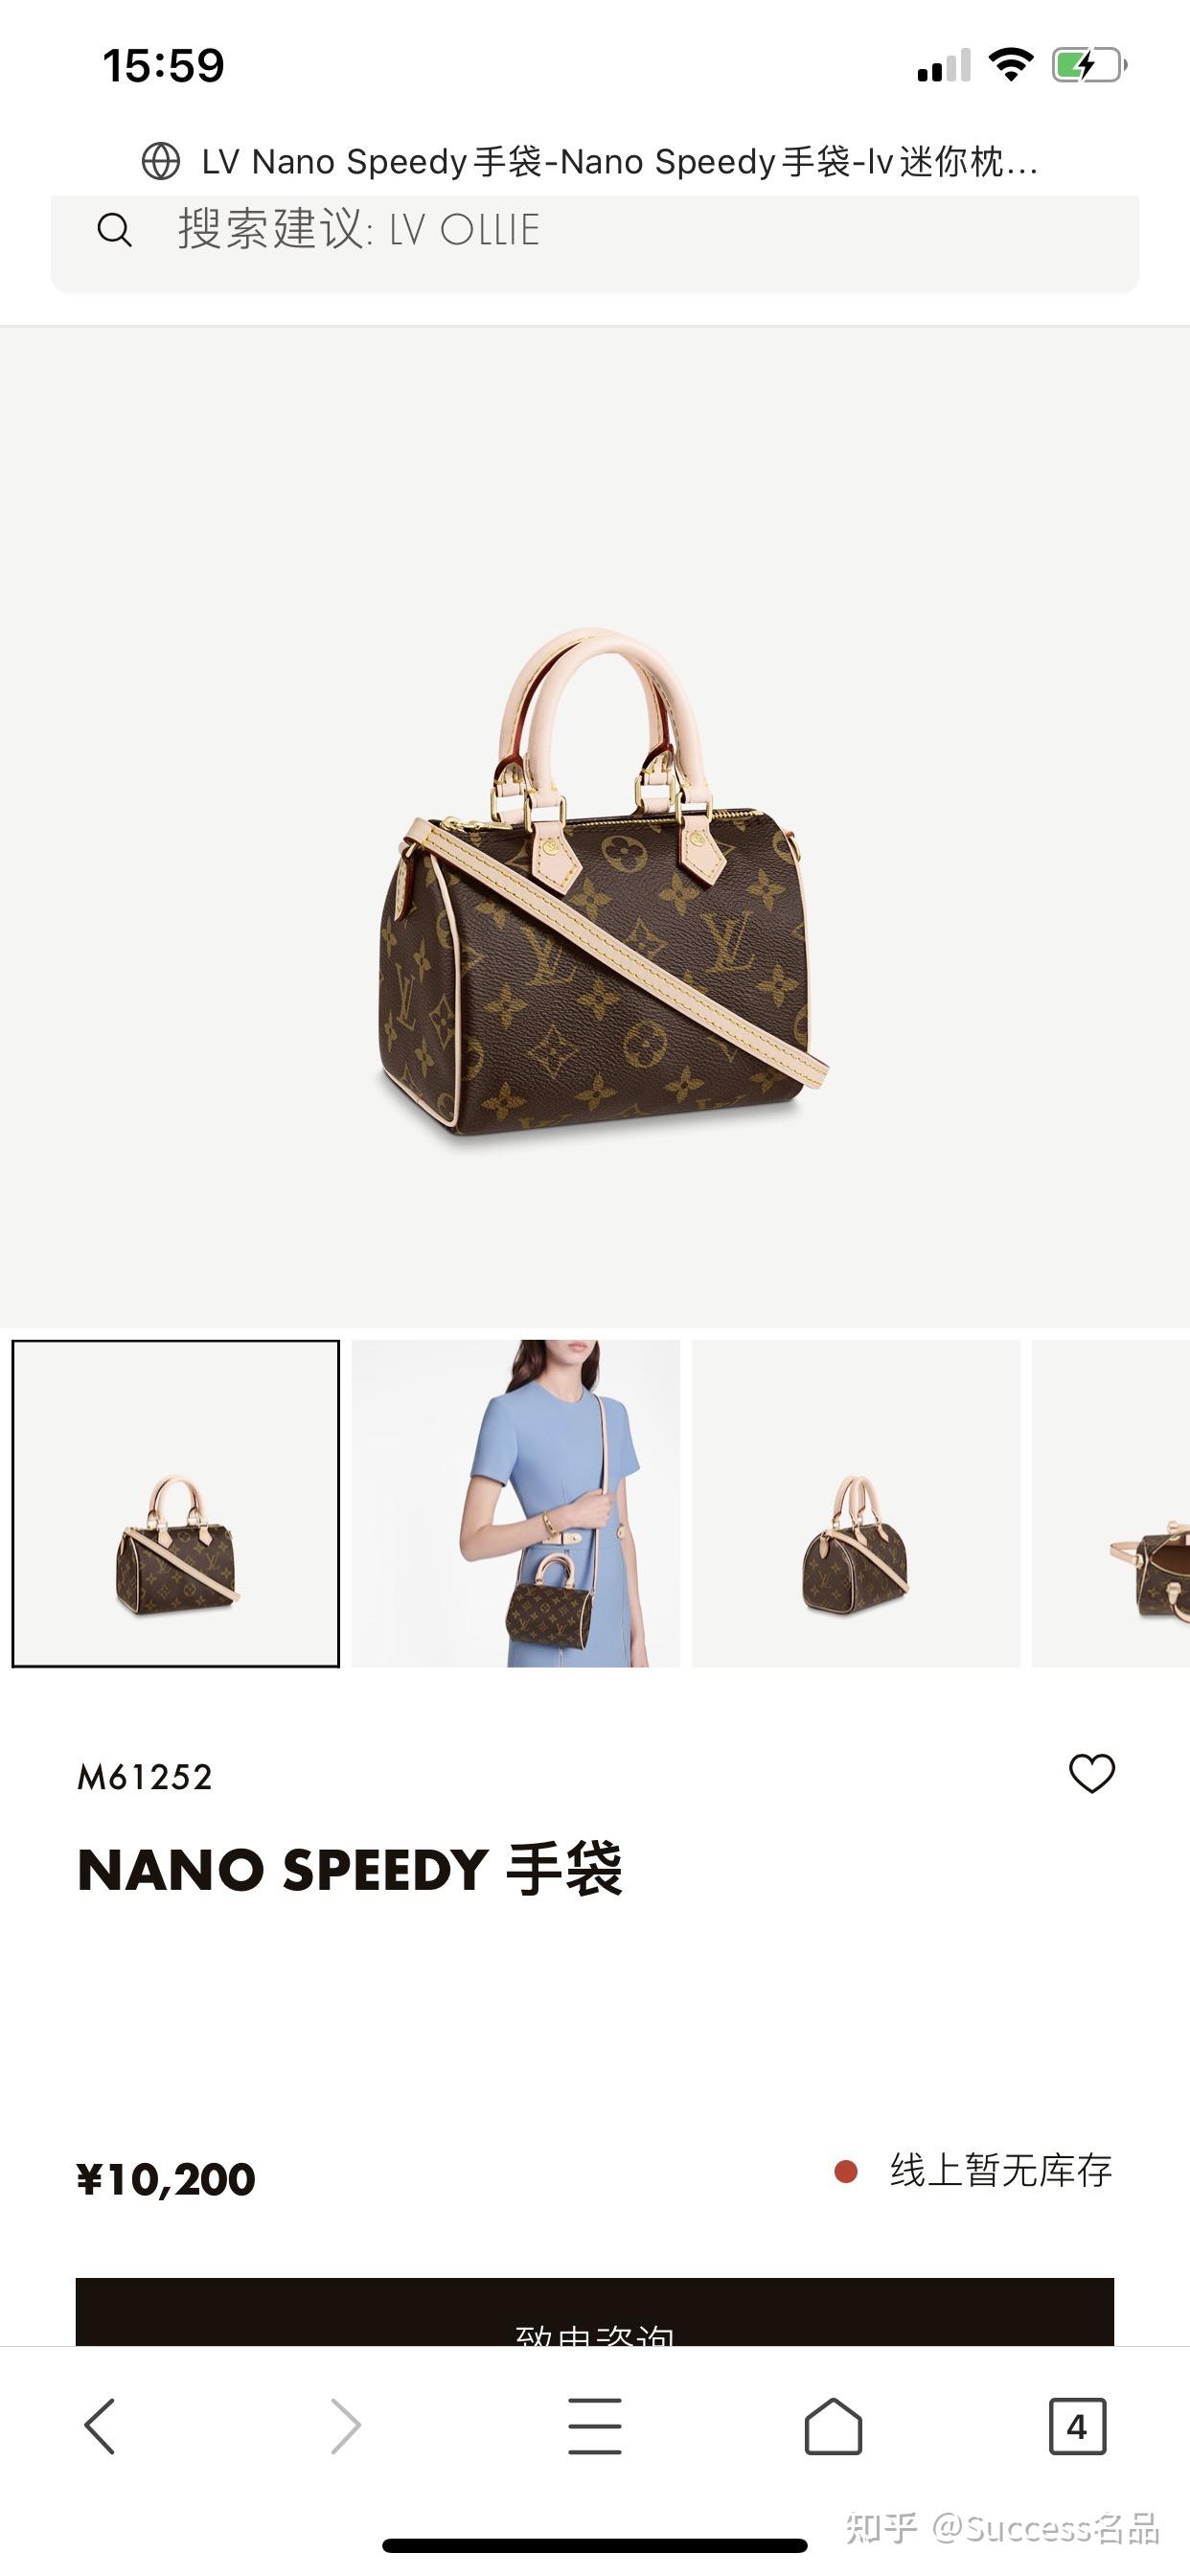Tap the browser home icon
Screen dimensions: 1190x2576
click(833, 2426)
